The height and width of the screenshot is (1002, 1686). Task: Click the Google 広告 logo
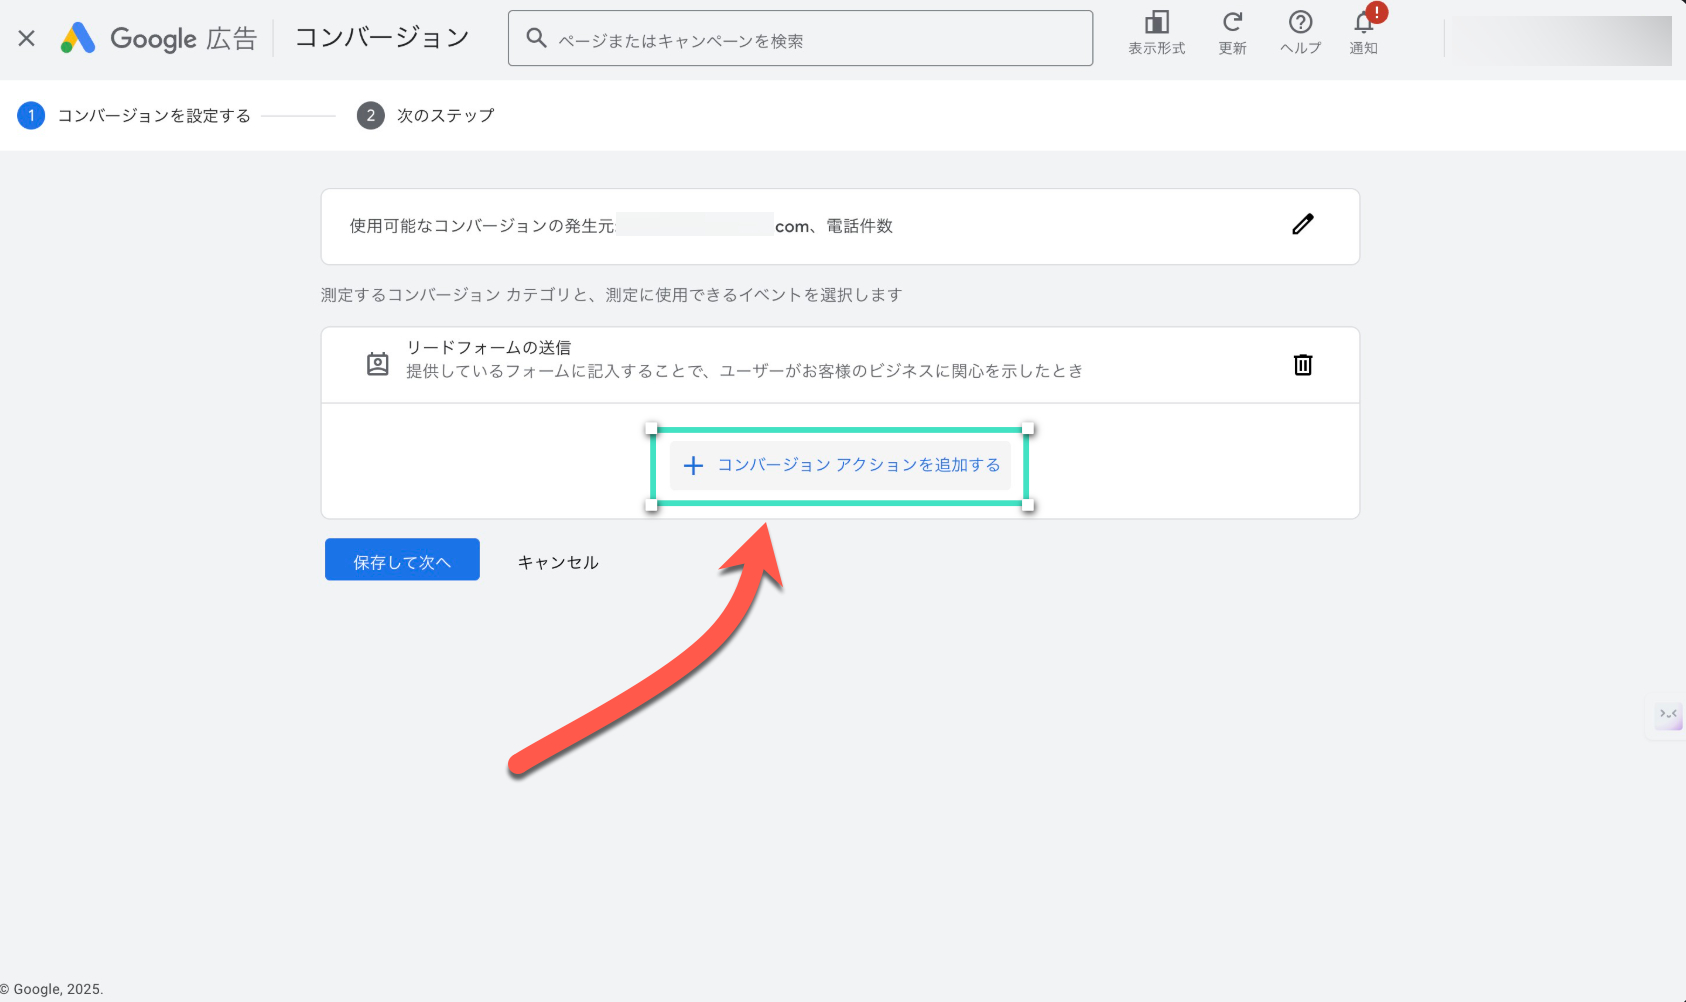[158, 39]
